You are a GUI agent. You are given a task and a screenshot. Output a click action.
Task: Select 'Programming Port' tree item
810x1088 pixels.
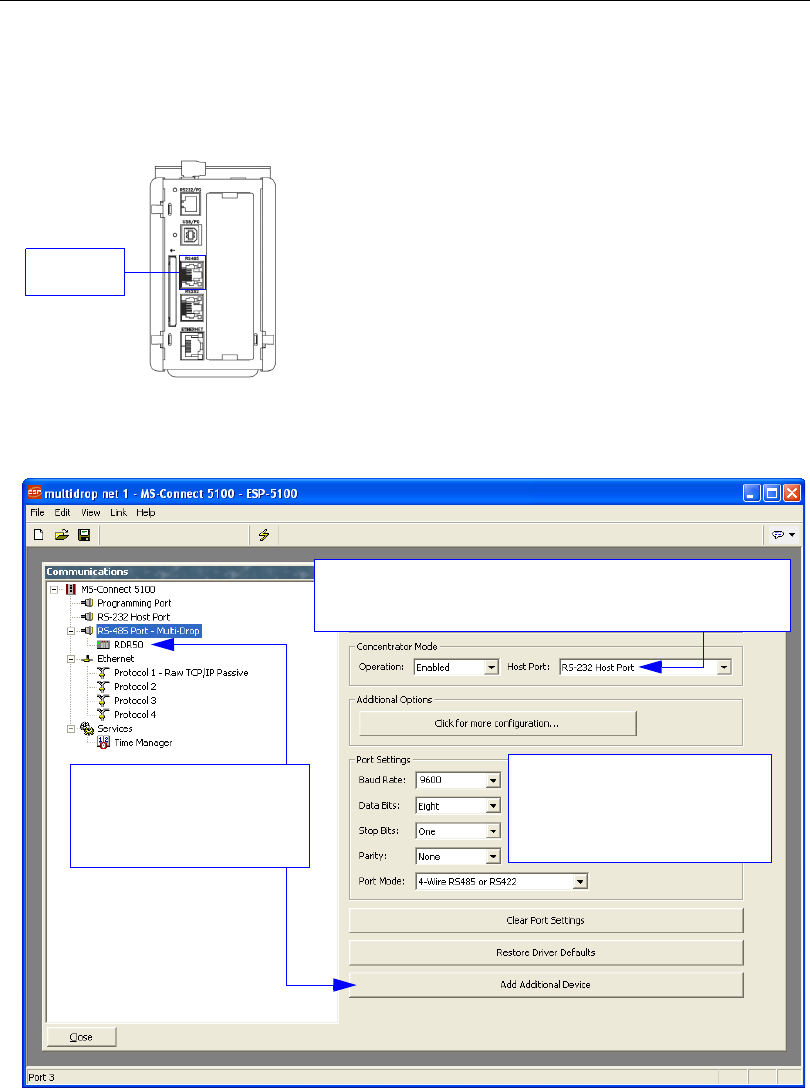[x=134, y=603]
